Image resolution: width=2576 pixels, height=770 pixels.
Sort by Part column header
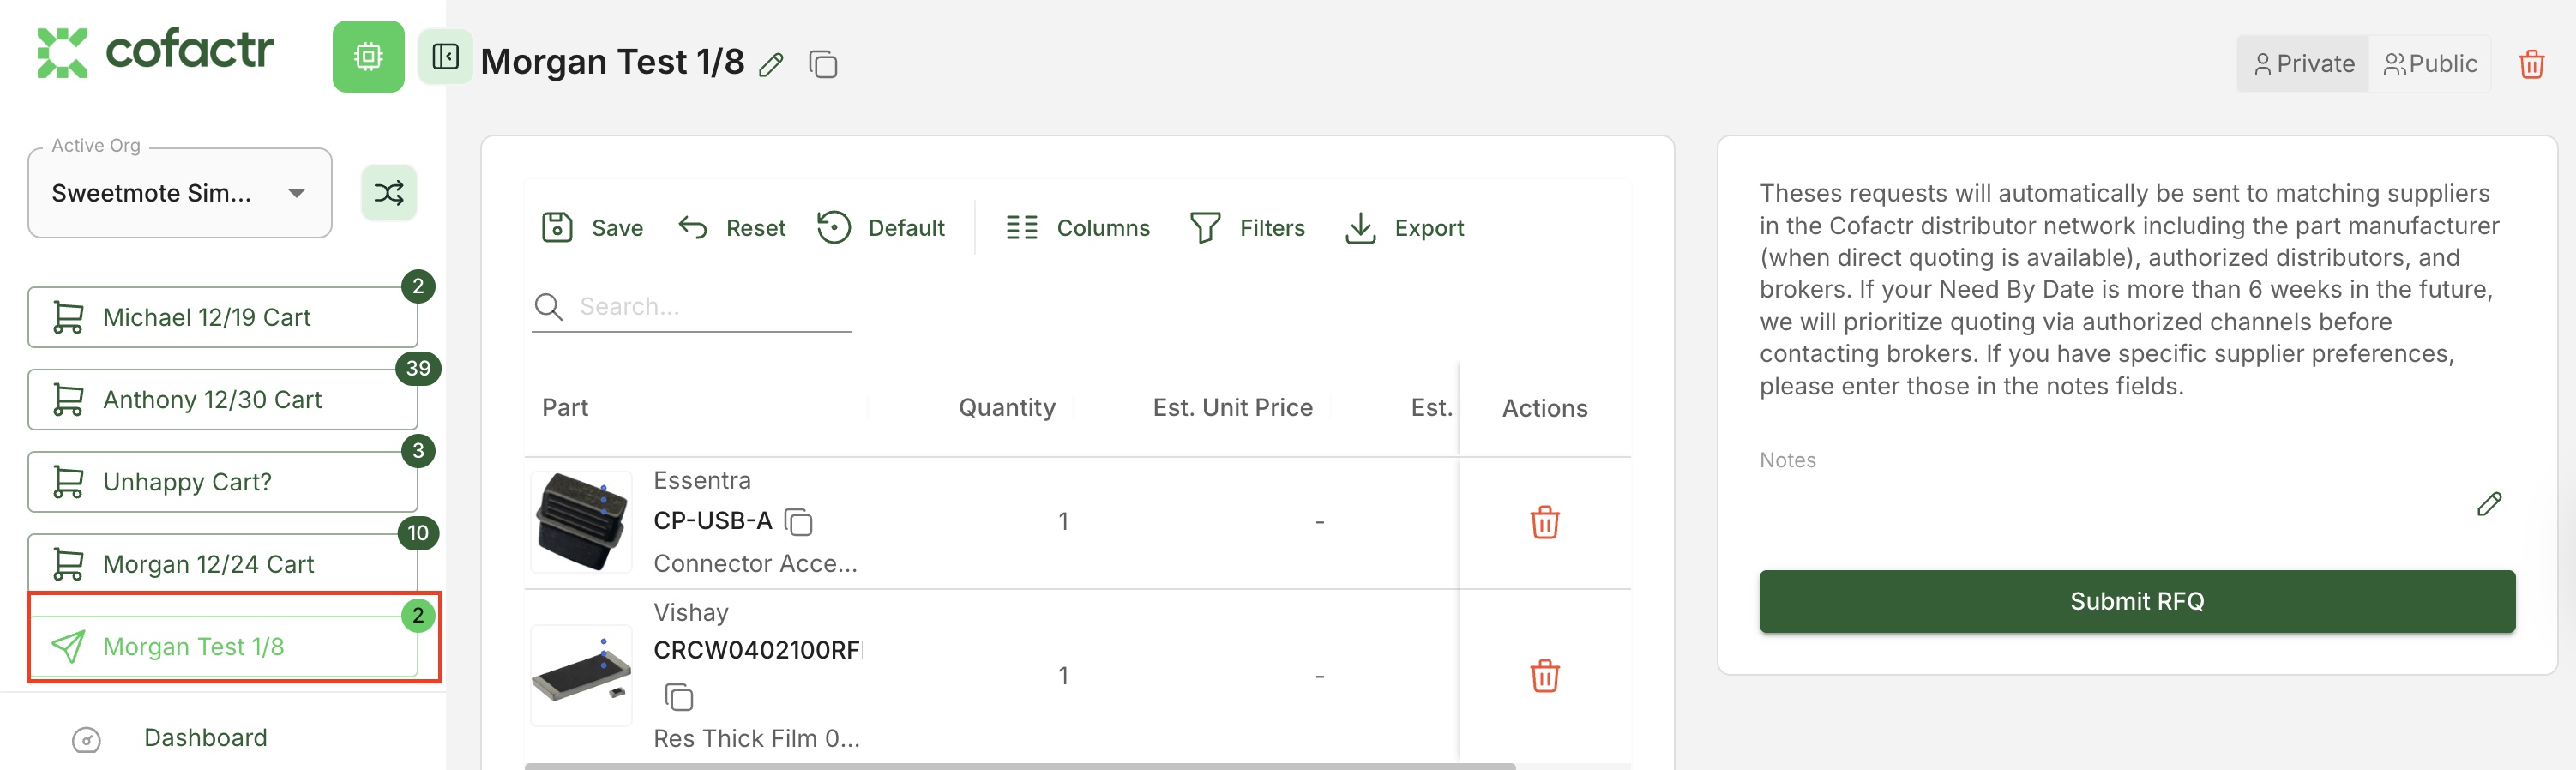coord(565,408)
